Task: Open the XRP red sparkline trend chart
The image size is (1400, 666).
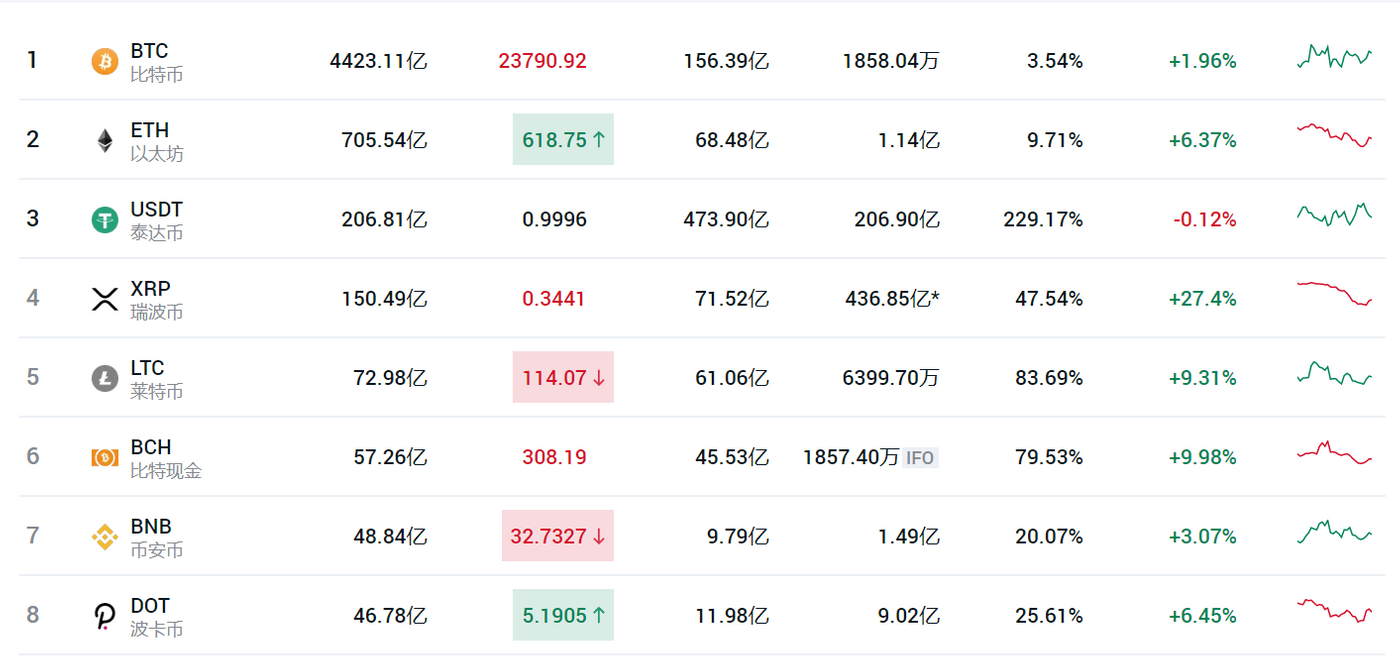Action: pos(1335,293)
